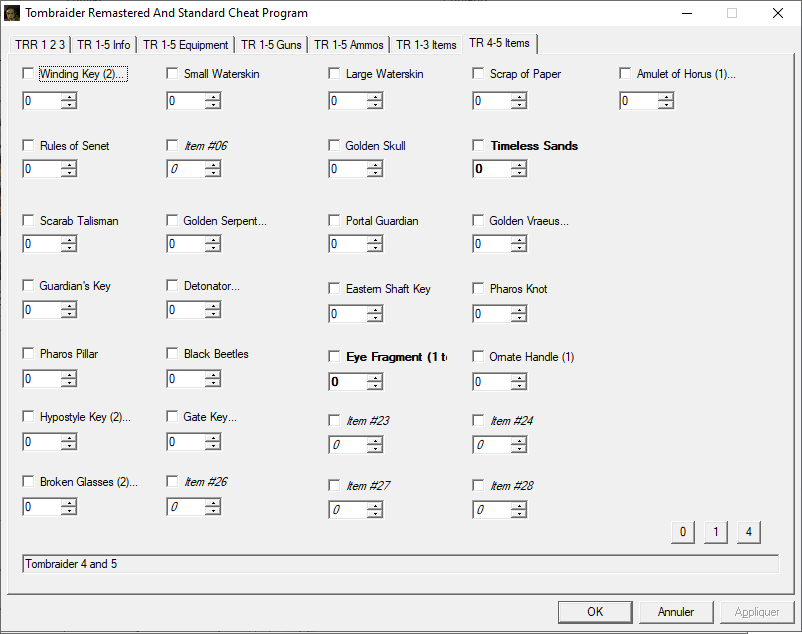Enable the Scrap of Paper checkbox
The width and height of the screenshot is (802, 634).
click(478, 74)
